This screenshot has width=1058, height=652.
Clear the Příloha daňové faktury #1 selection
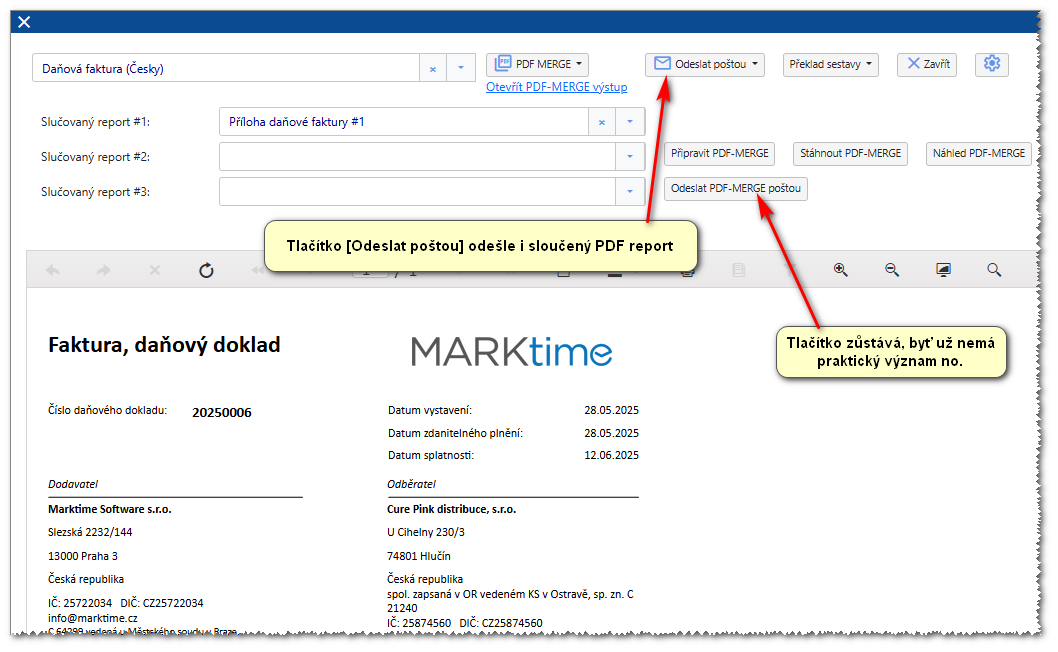pyautogui.click(x=602, y=122)
